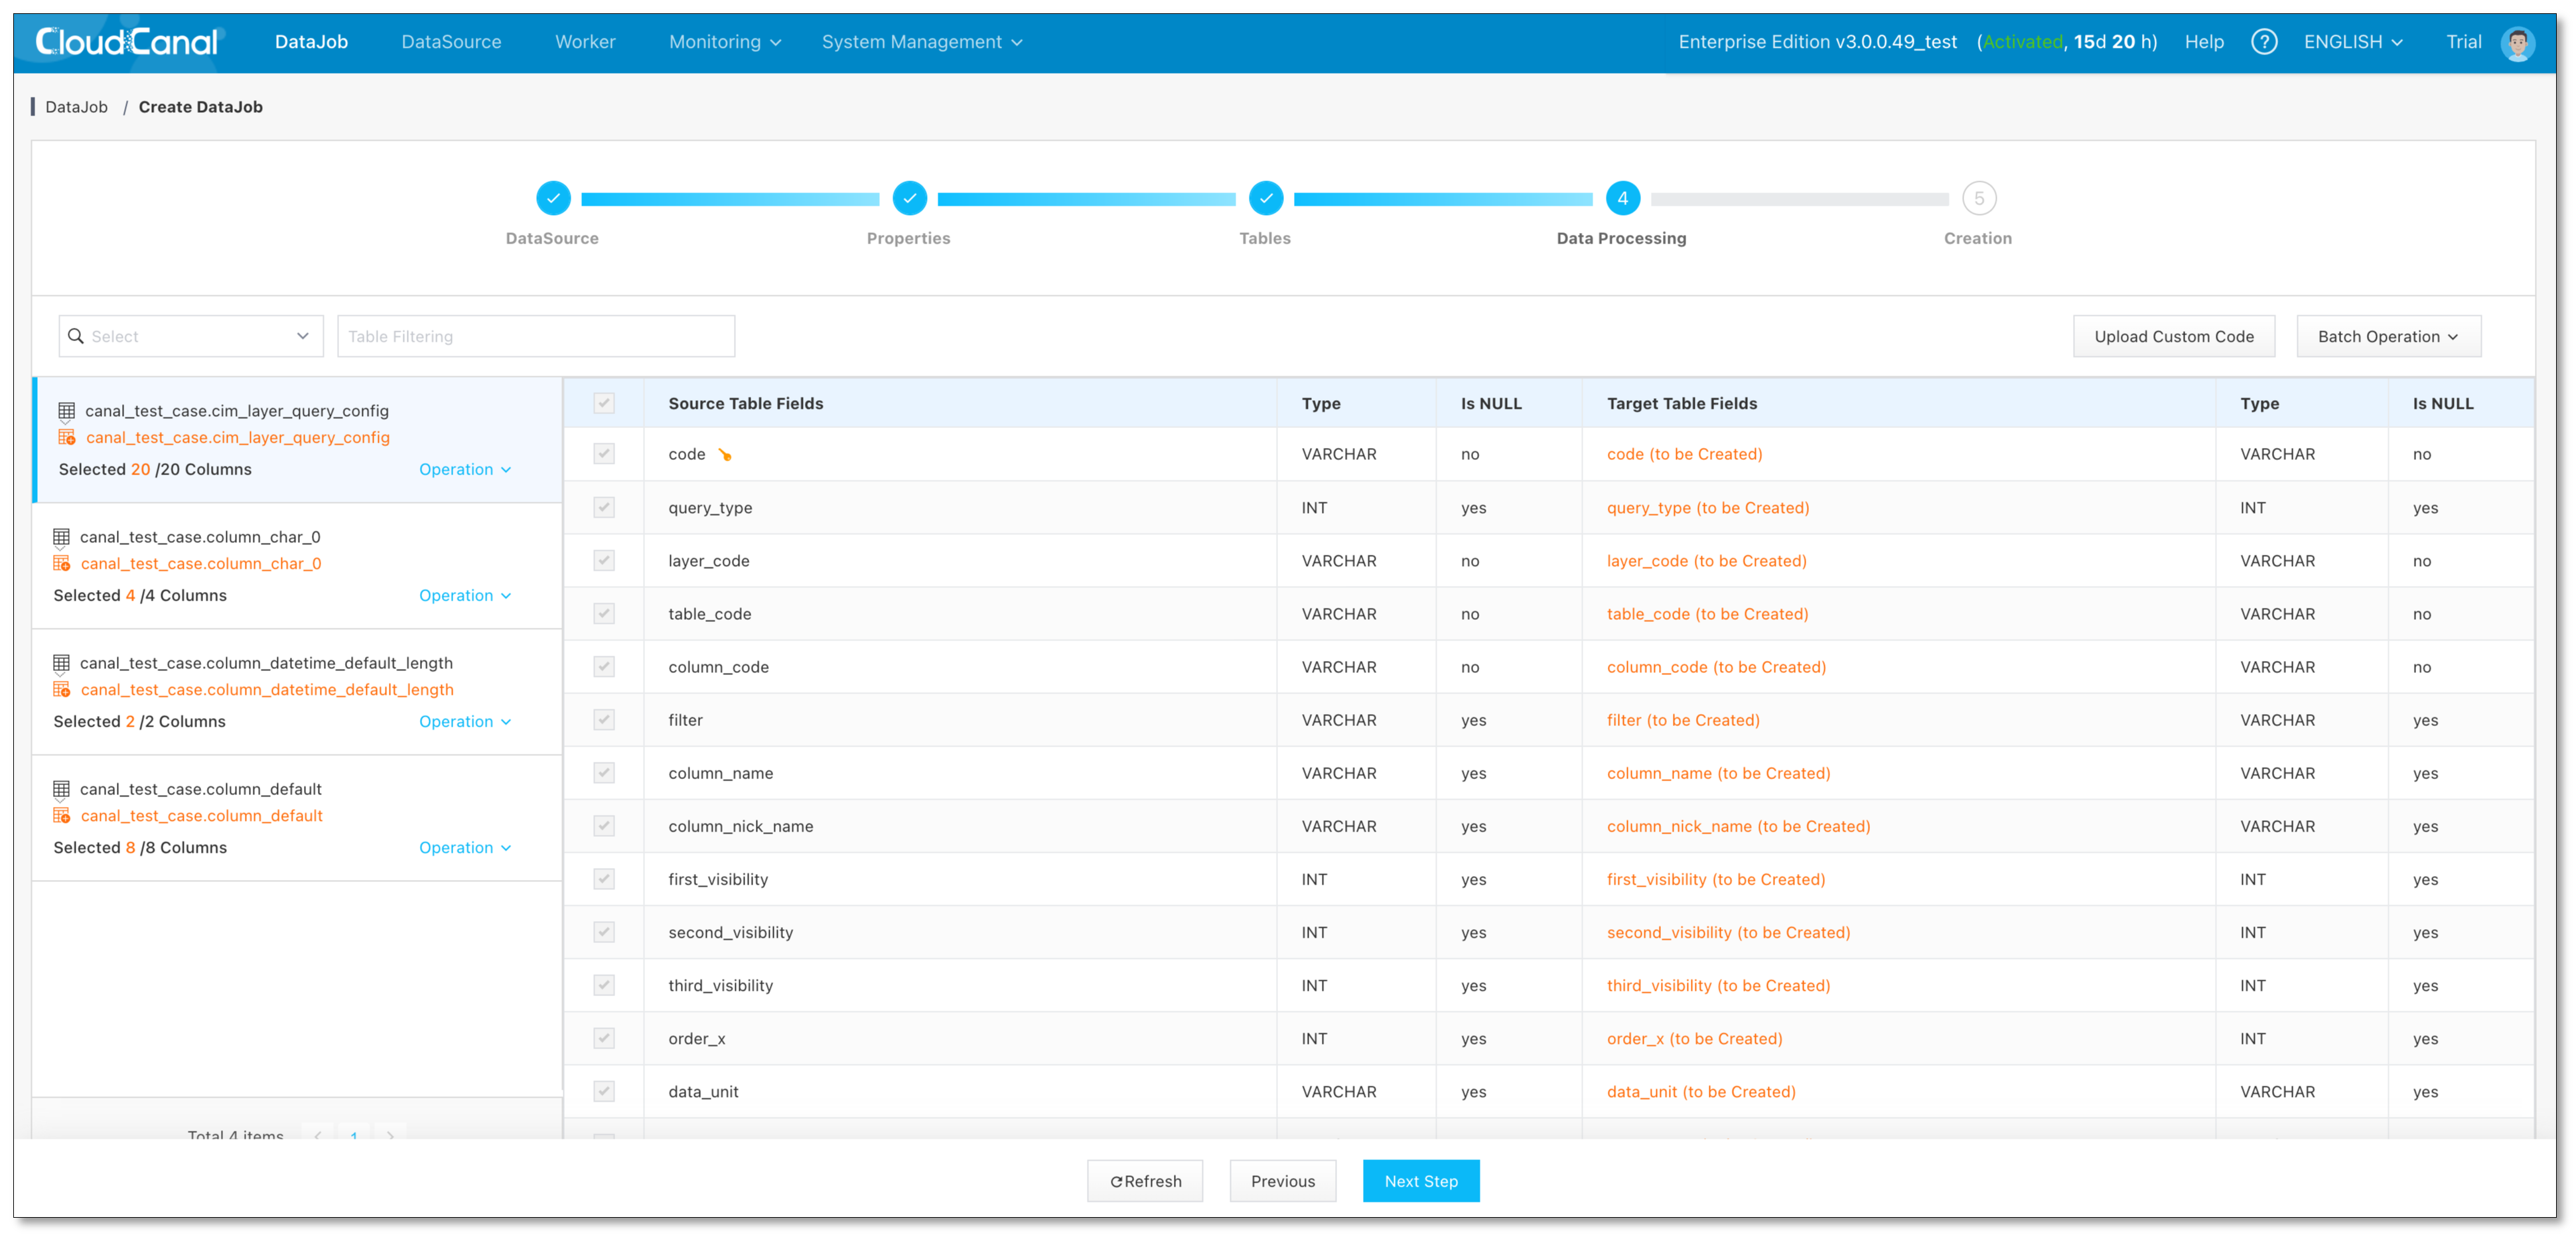This screenshot has height=1237, width=2576.
Task: Click the Next Step button
Action: pos(1421,1181)
